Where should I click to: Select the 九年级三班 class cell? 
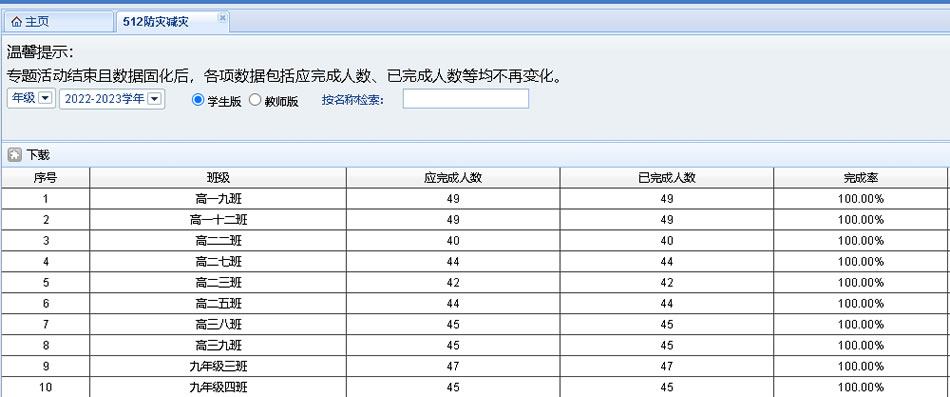click(218, 366)
